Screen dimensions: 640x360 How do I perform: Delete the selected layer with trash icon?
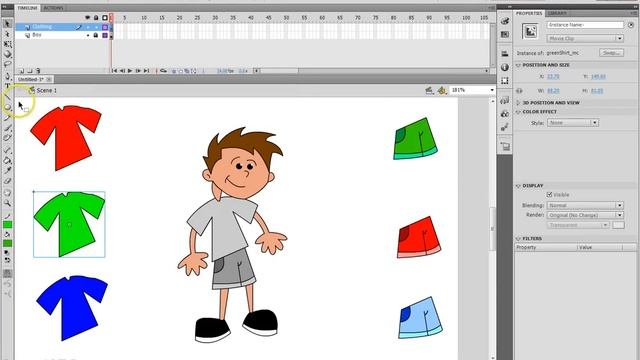38,71
